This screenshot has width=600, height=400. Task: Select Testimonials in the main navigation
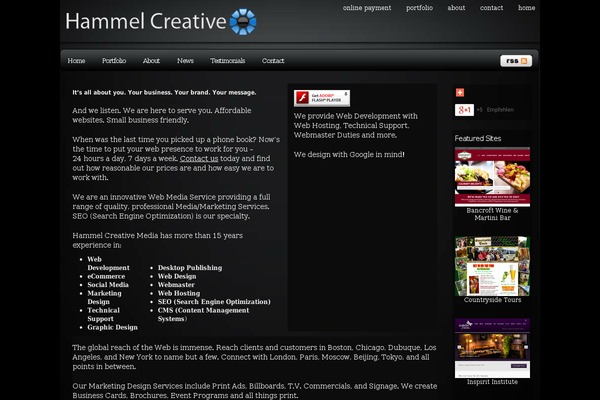click(x=227, y=60)
